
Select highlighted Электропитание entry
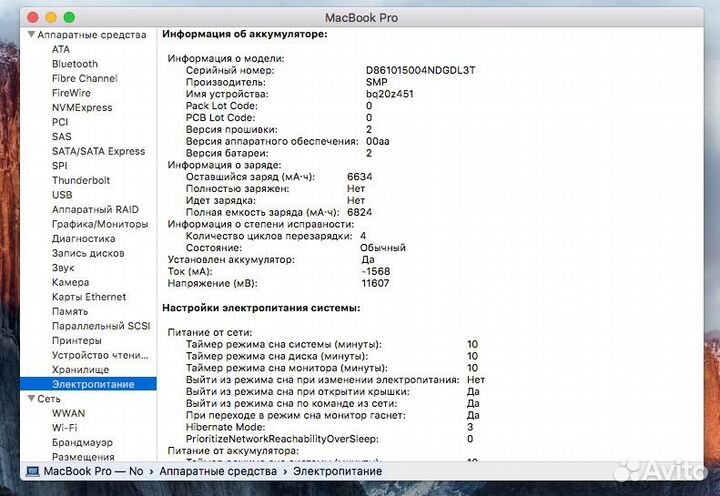[x=88, y=384]
